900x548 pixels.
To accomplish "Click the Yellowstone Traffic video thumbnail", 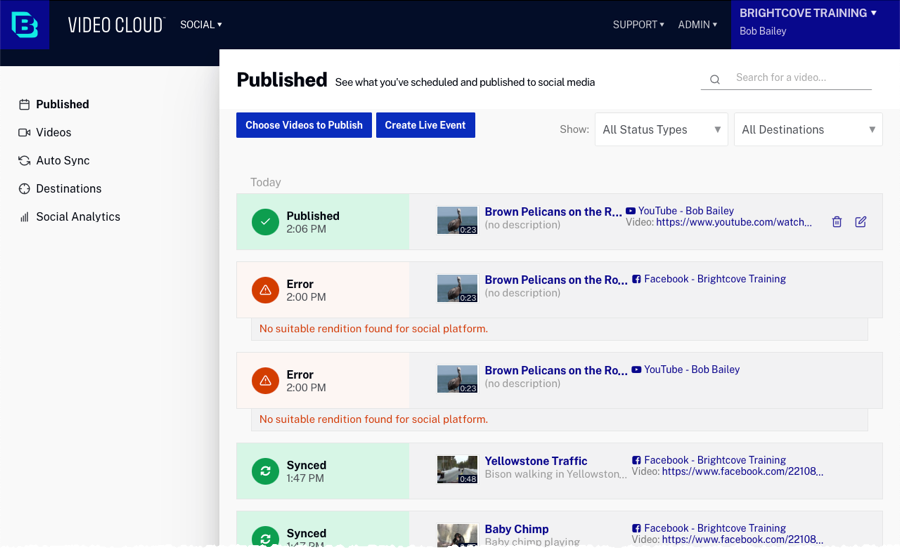I will tap(457, 470).
